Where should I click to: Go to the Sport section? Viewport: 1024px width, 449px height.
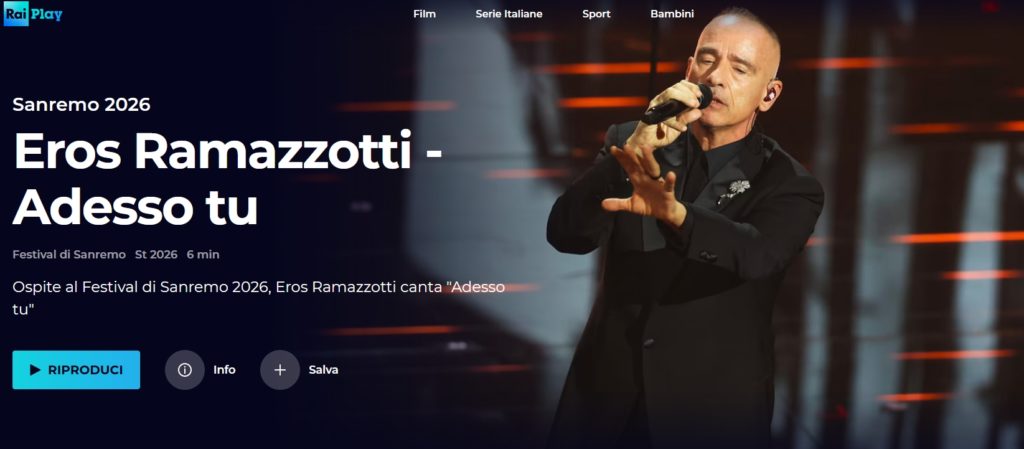click(596, 14)
